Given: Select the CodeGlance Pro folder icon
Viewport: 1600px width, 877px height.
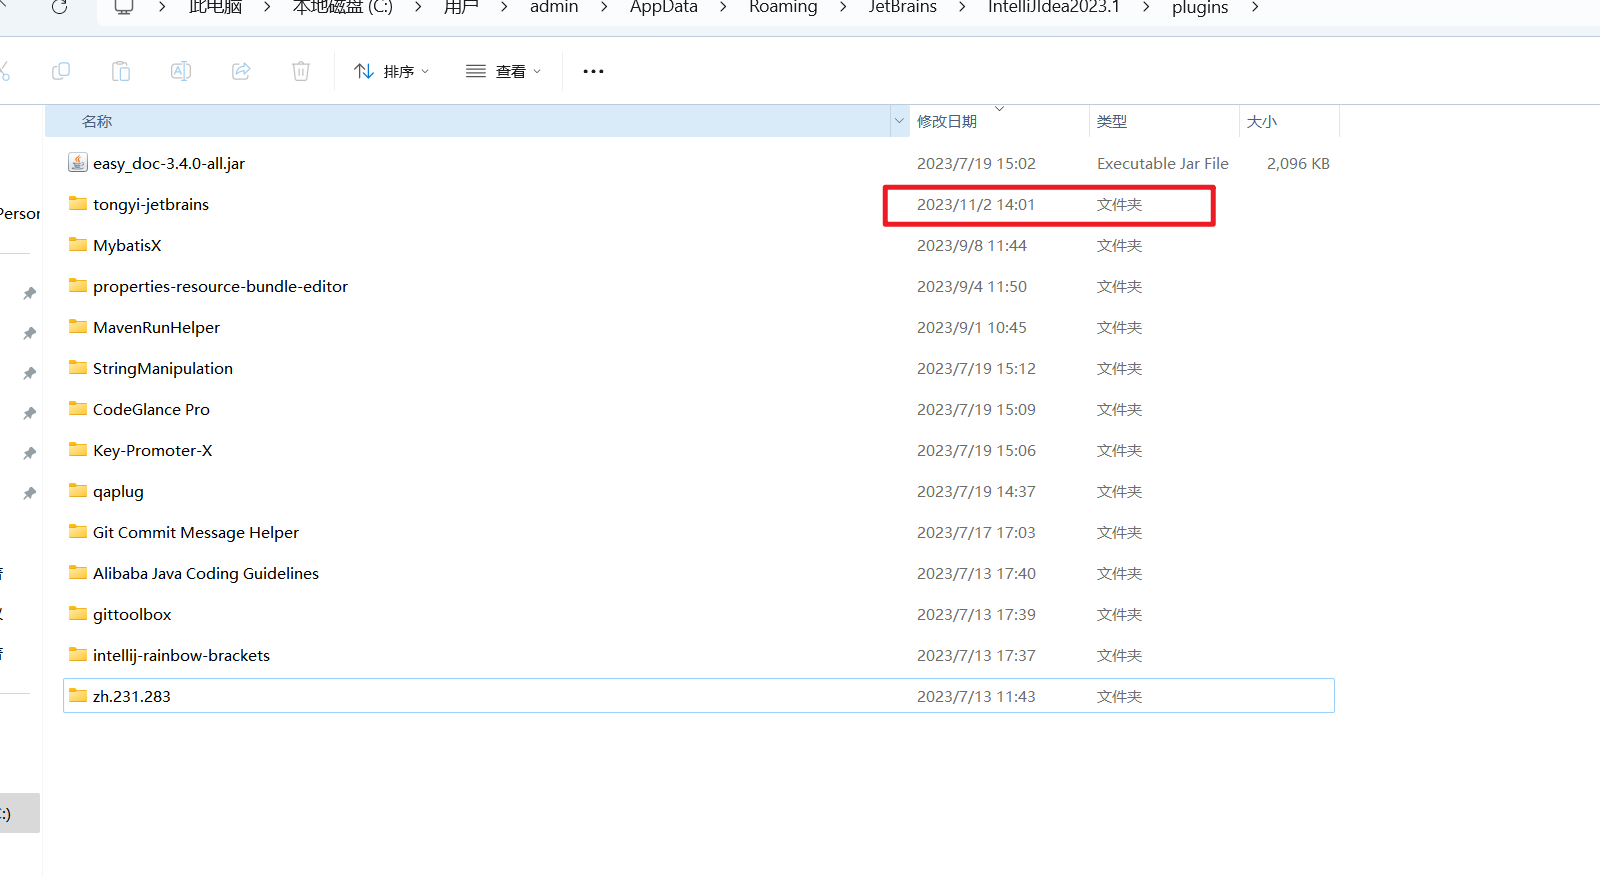Looking at the screenshot, I should pos(78,408).
